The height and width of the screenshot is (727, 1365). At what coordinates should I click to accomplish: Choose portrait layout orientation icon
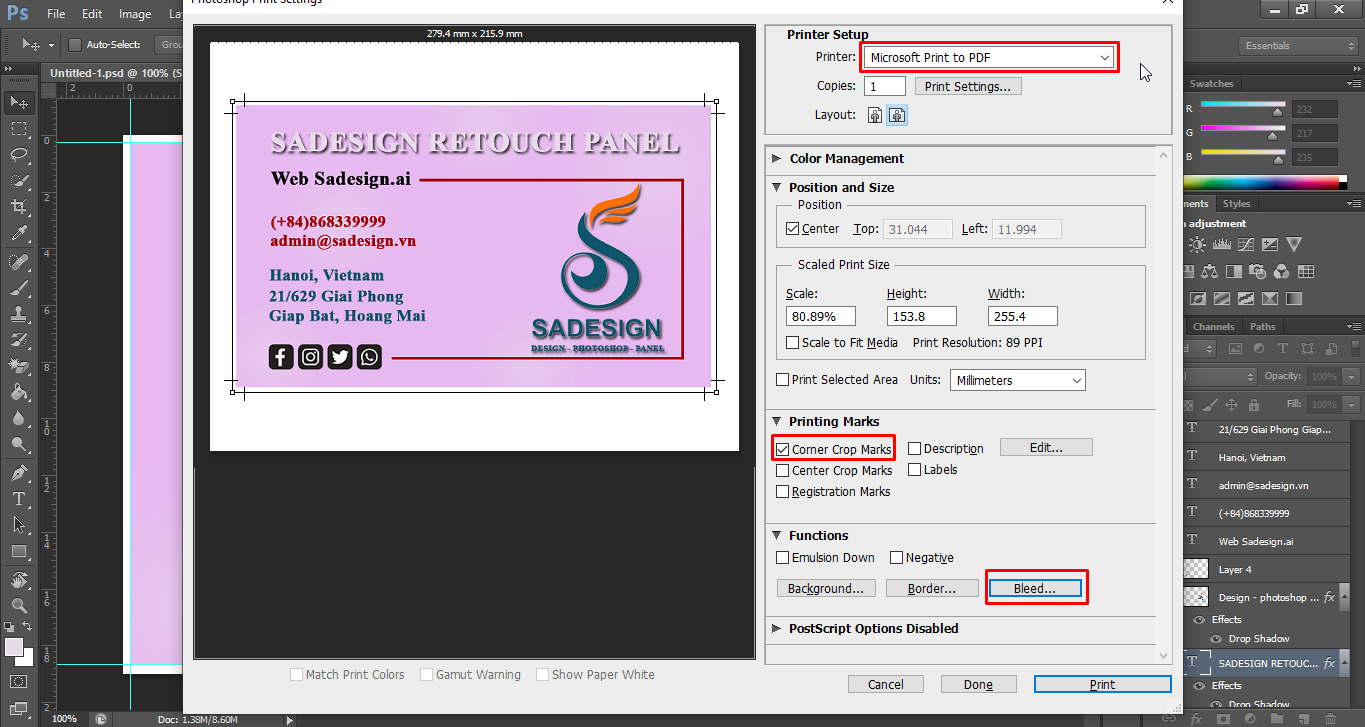[875, 115]
